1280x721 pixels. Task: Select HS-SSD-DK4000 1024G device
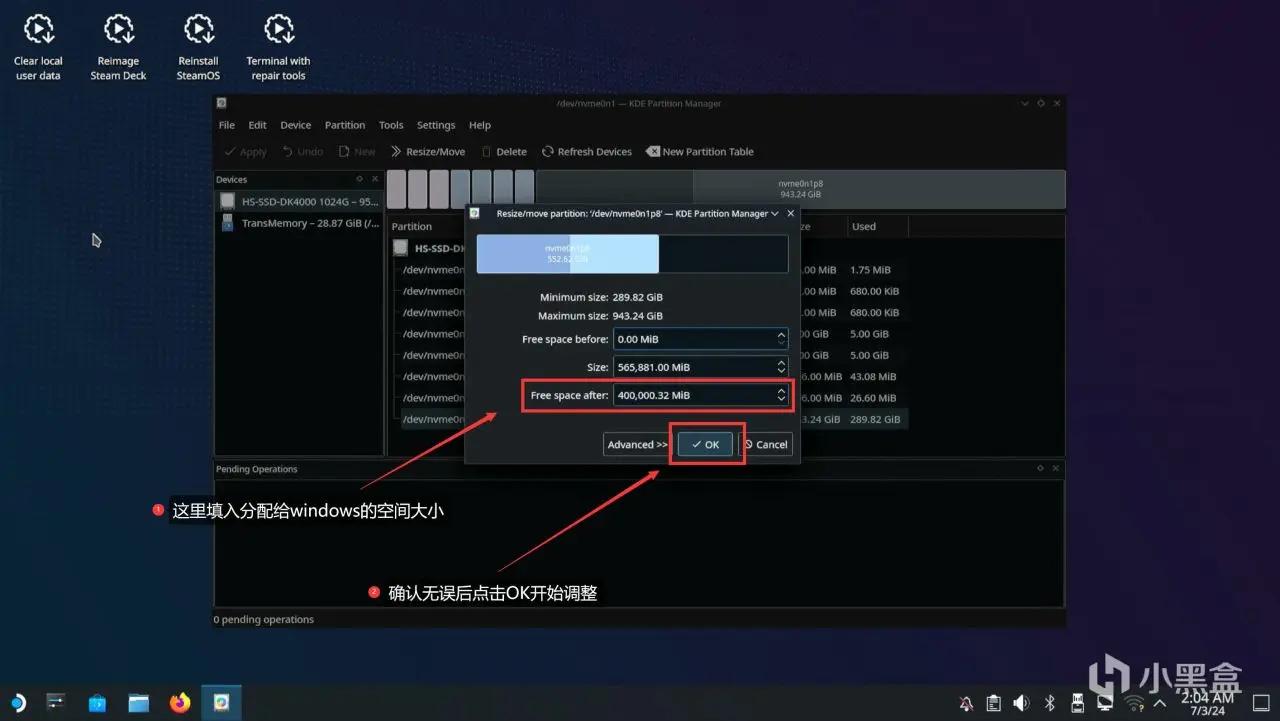tap(299, 201)
